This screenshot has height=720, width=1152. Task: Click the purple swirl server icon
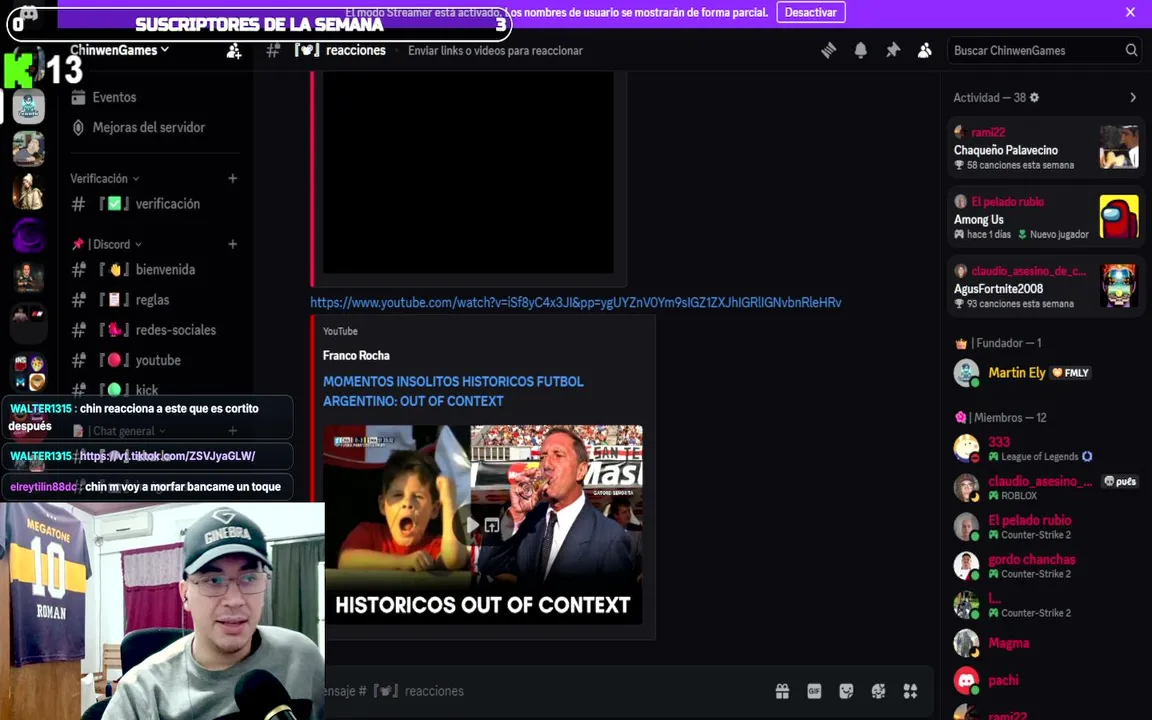tap(29, 235)
